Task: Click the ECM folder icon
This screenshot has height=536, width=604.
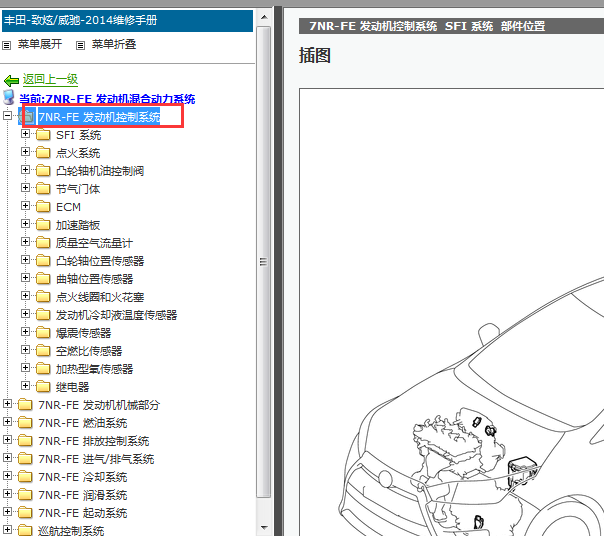Action: [x=43, y=207]
